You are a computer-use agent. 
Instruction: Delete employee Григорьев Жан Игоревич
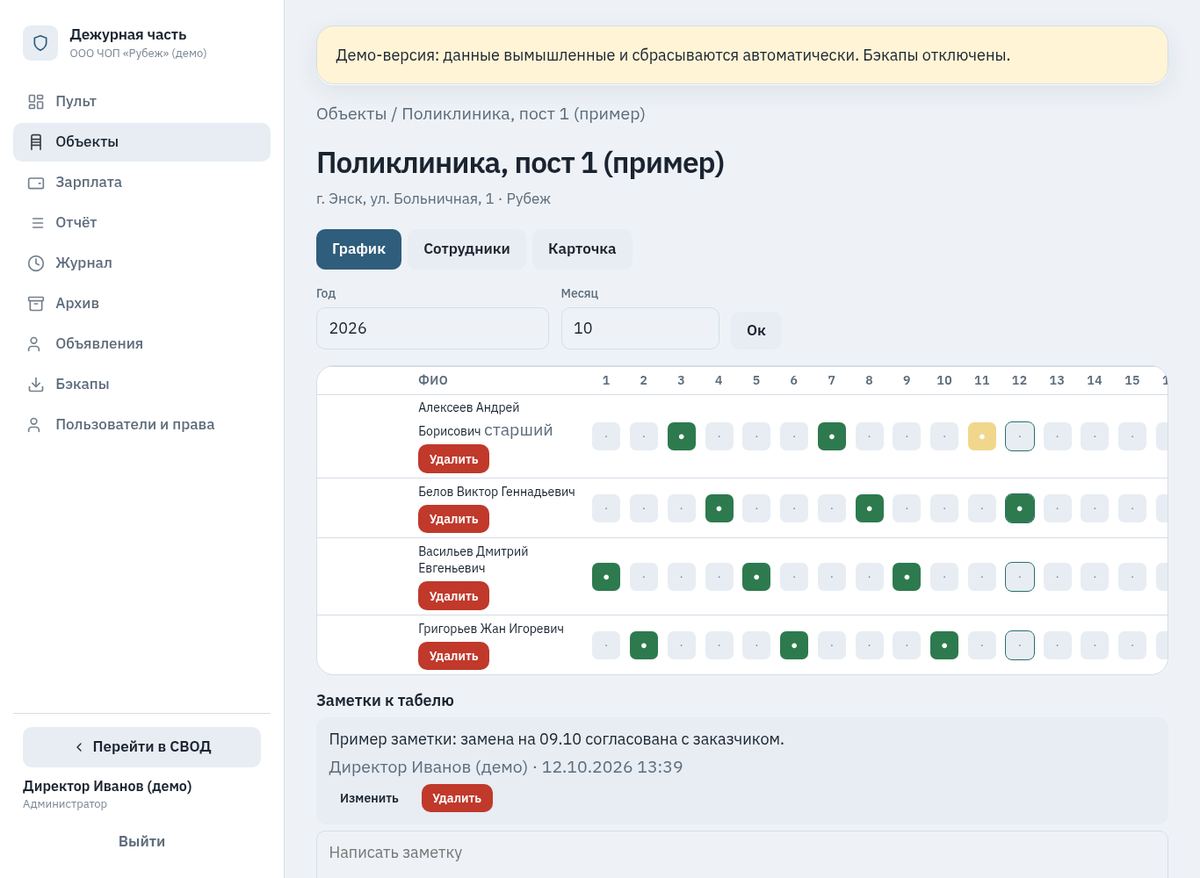click(x=454, y=656)
